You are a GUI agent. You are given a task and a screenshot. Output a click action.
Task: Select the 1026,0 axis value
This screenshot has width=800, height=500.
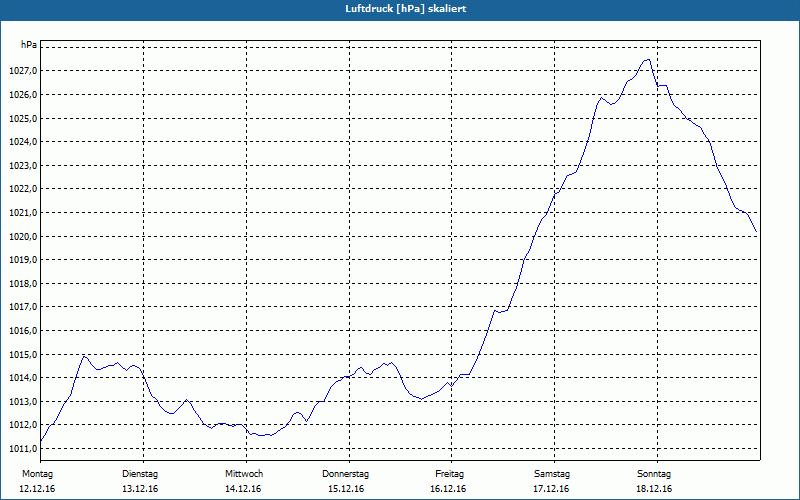[x=23, y=95]
